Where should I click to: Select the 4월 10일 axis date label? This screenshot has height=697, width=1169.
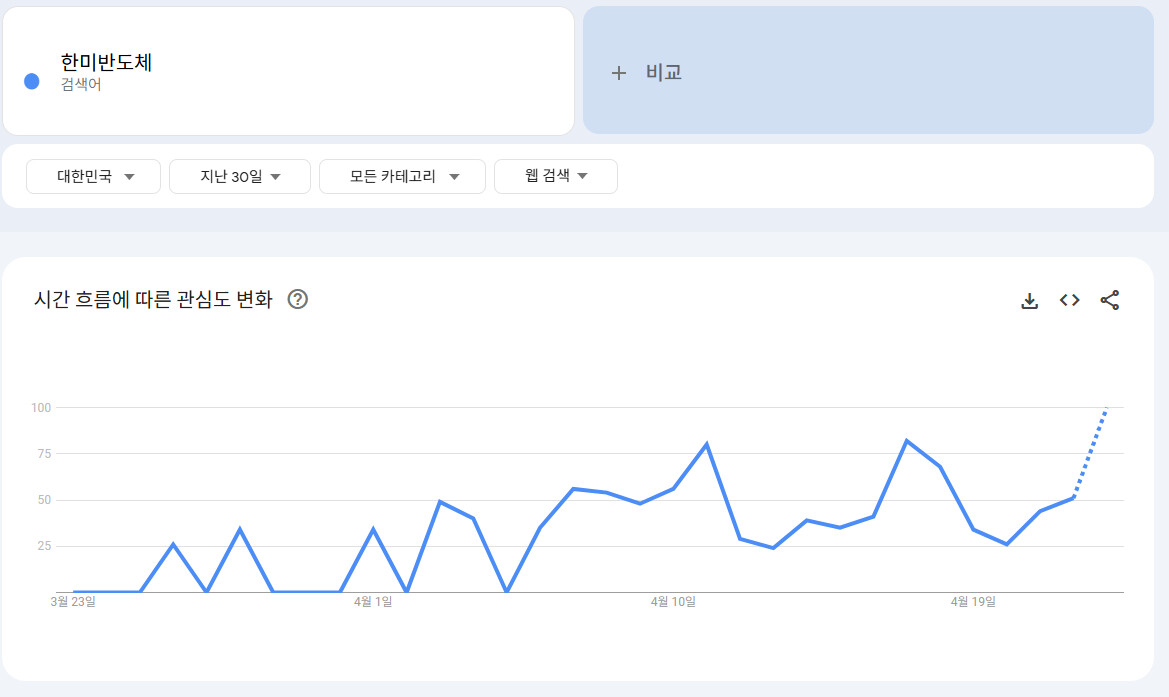(673, 602)
